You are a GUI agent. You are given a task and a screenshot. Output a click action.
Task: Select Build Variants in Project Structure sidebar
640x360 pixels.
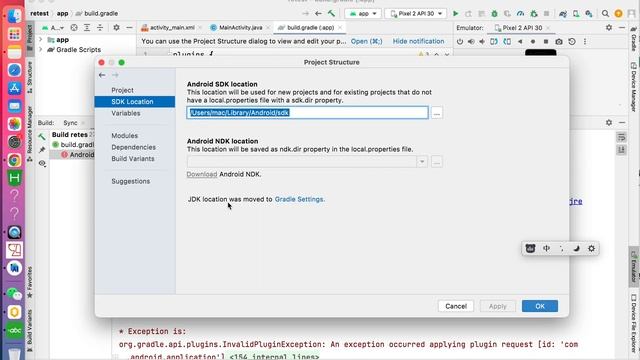point(133,158)
